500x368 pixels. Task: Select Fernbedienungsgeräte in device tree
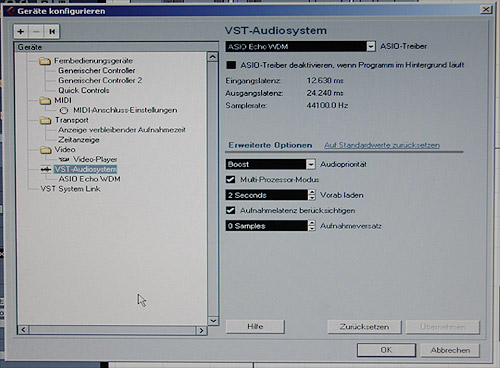click(93, 61)
